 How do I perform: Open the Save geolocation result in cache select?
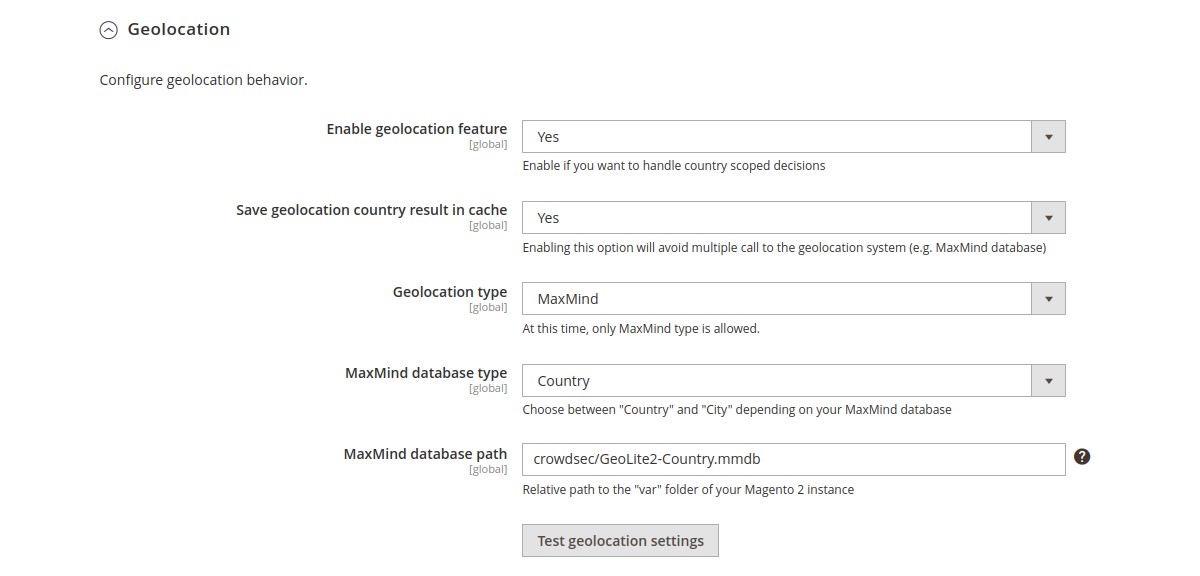(777, 218)
